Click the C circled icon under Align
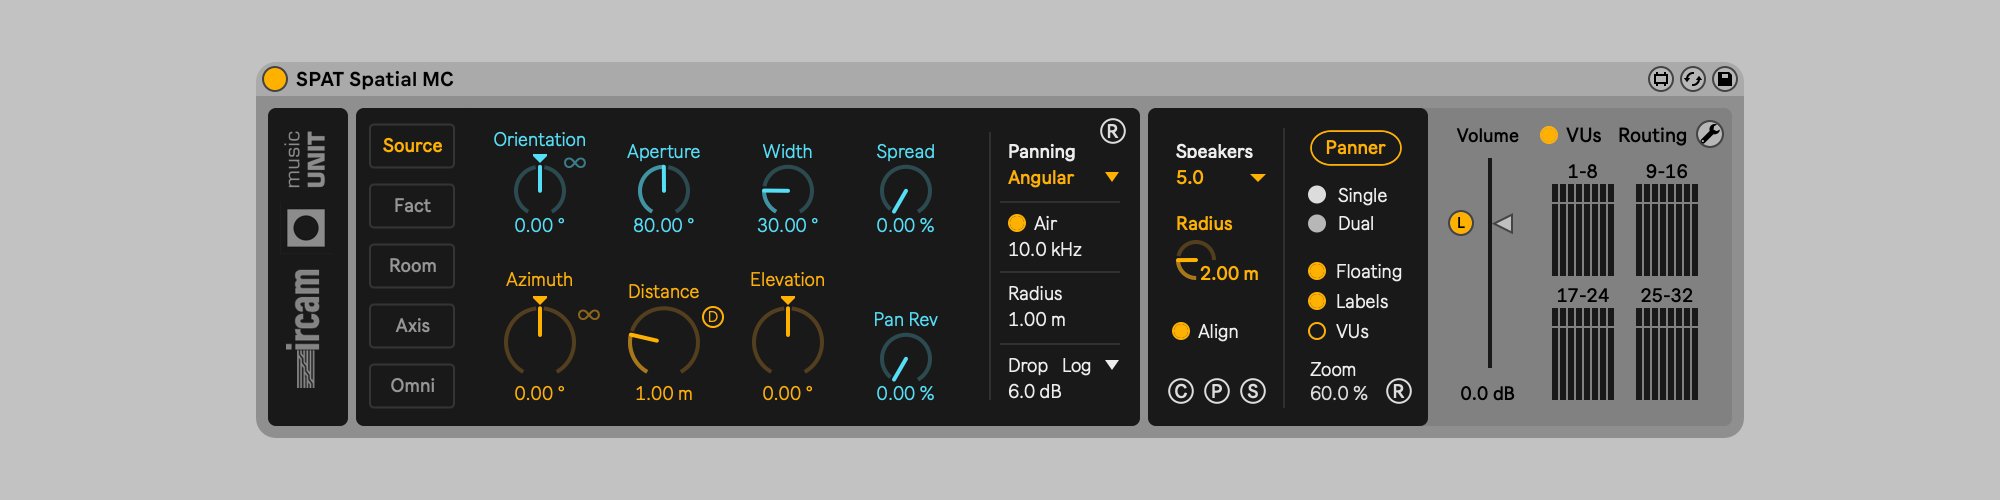Viewport: 2000px width, 500px height. 1181,391
